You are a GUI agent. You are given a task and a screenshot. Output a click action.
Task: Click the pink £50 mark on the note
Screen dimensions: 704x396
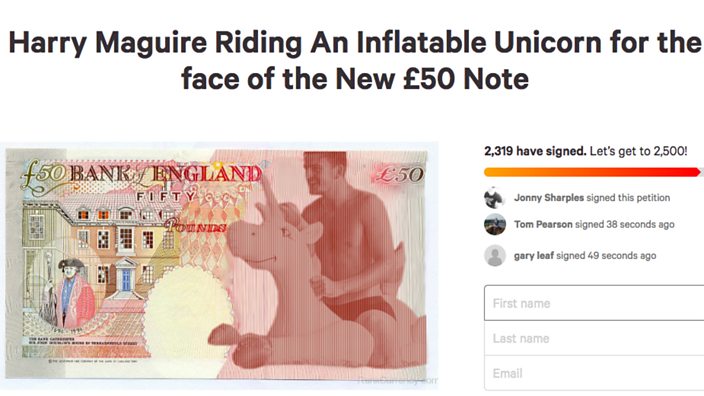(399, 174)
